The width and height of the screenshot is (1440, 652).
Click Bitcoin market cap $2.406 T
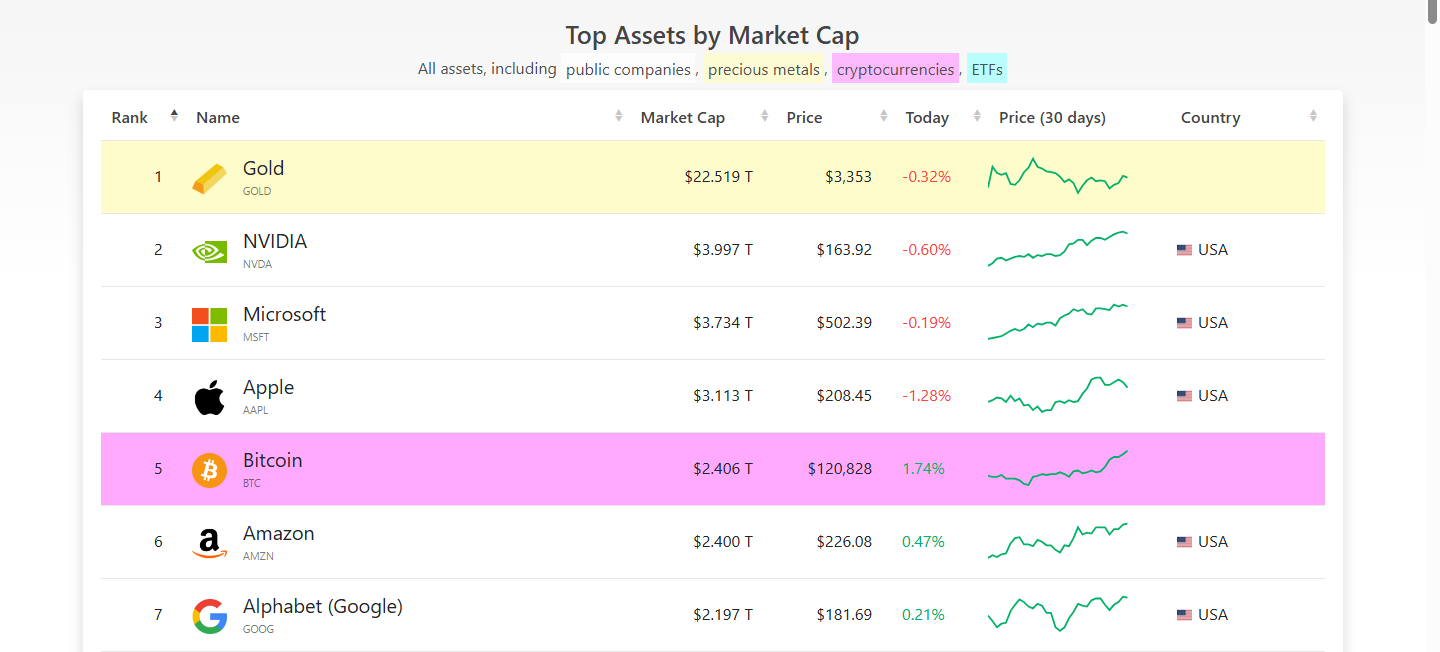click(723, 469)
